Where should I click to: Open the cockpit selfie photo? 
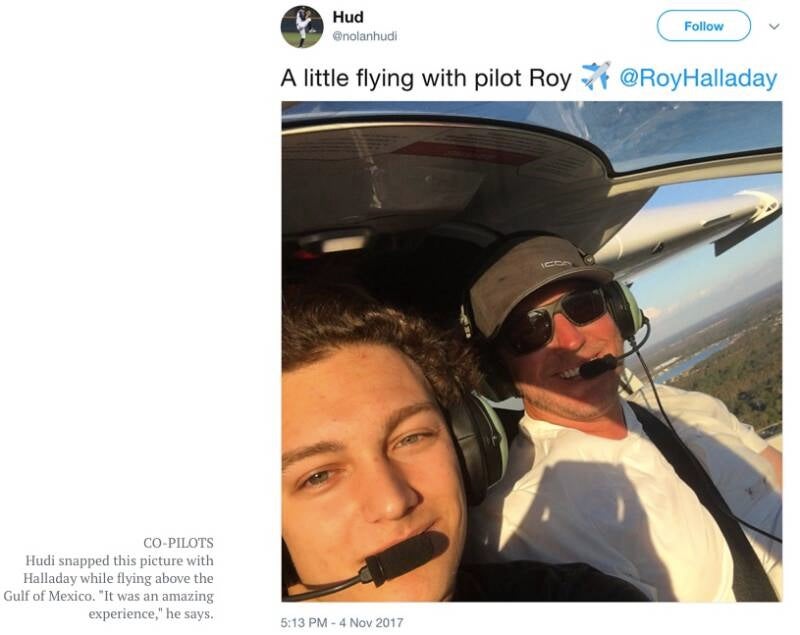pos(532,351)
